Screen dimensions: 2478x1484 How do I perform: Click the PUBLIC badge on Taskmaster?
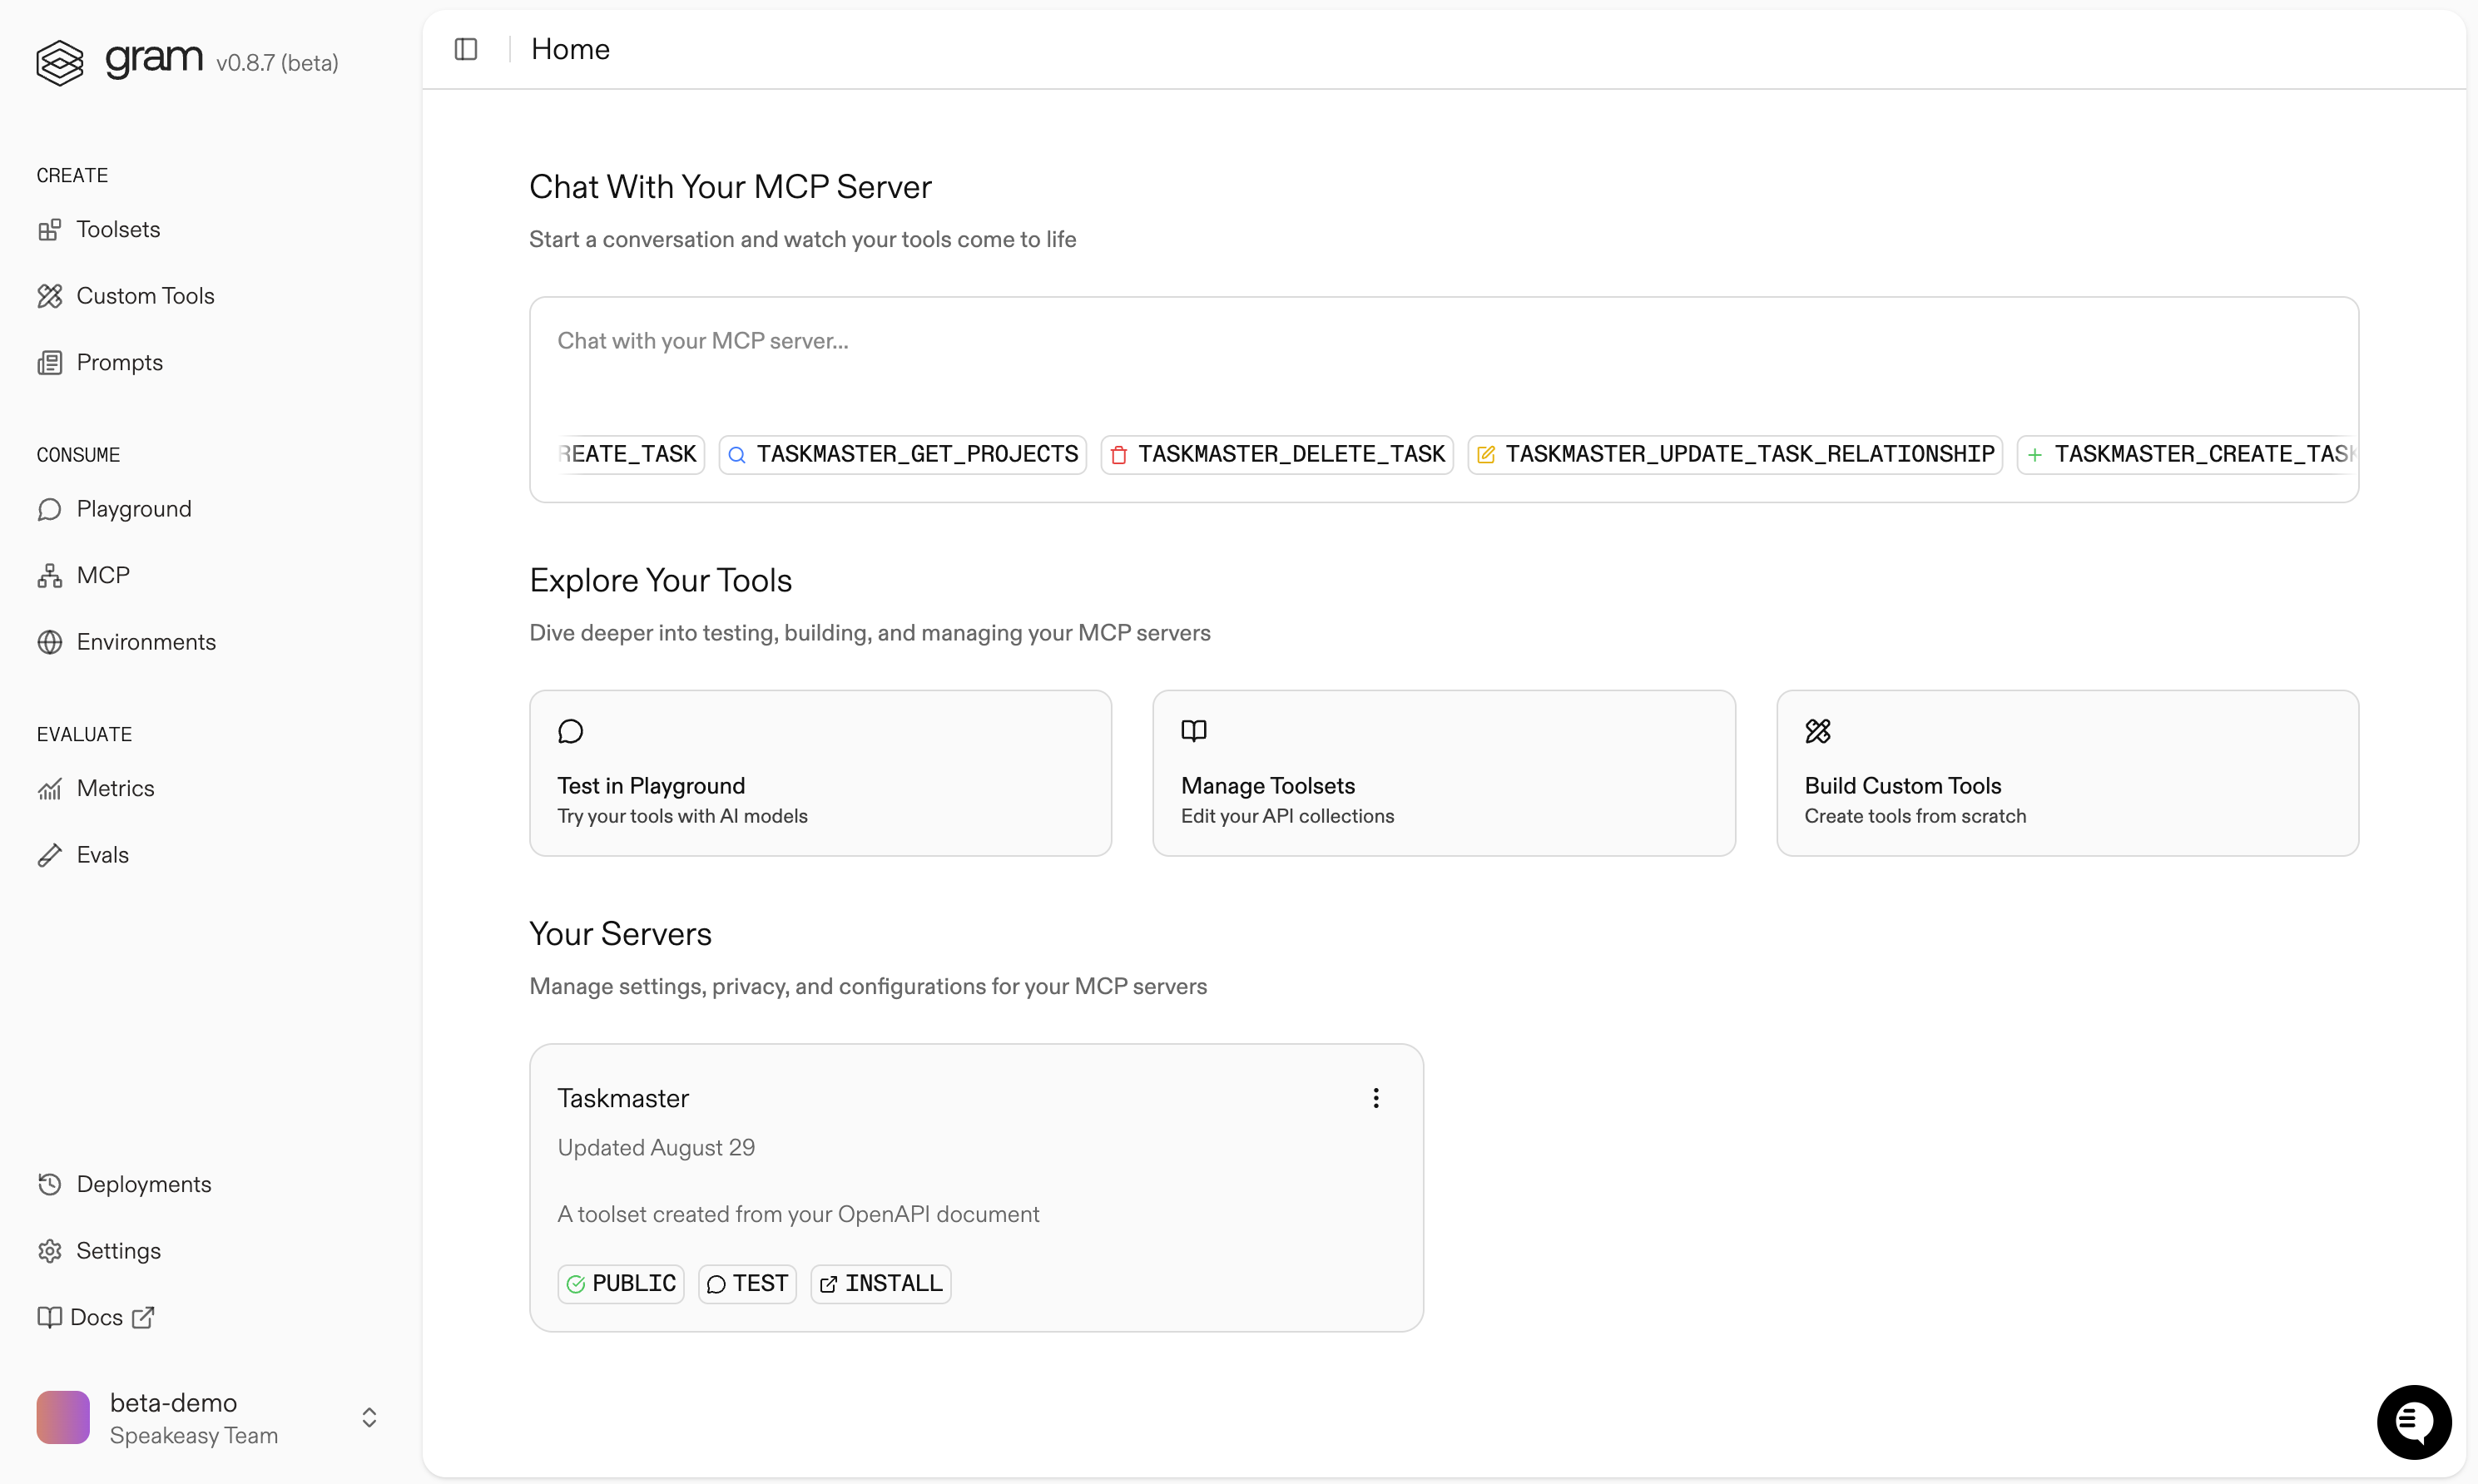(621, 1283)
